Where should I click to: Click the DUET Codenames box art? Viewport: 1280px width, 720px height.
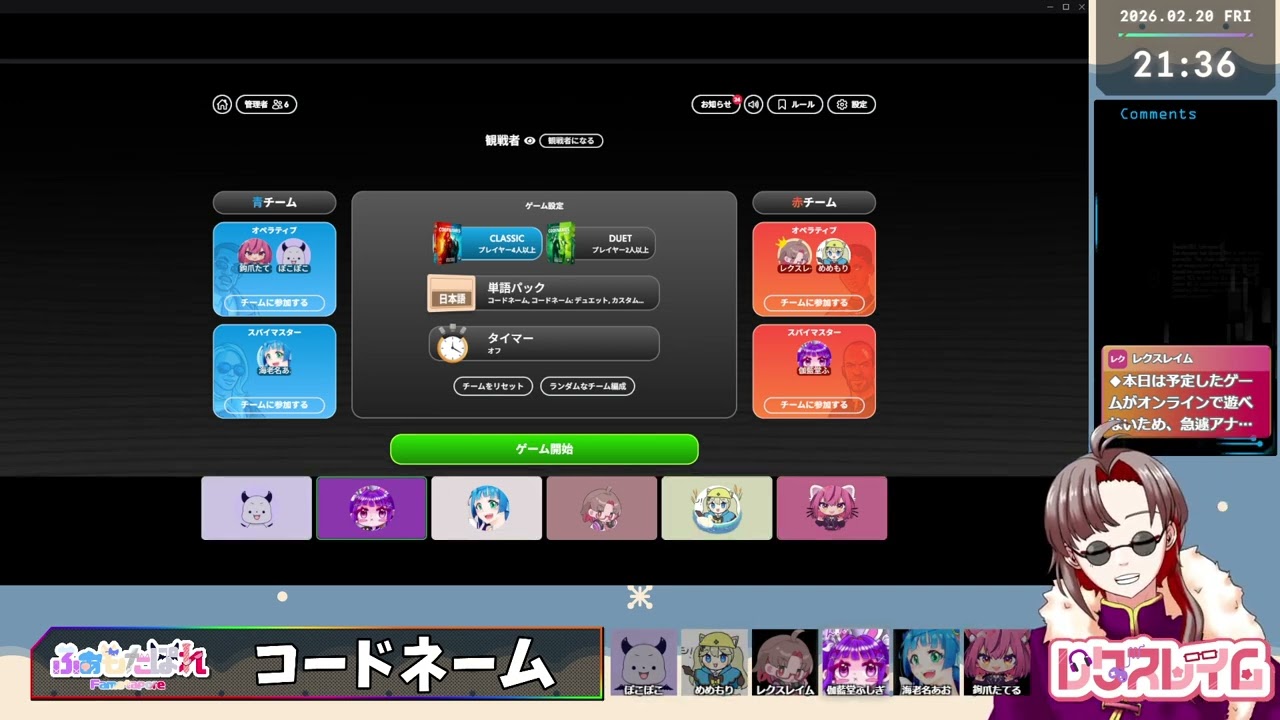(x=561, y=243)
